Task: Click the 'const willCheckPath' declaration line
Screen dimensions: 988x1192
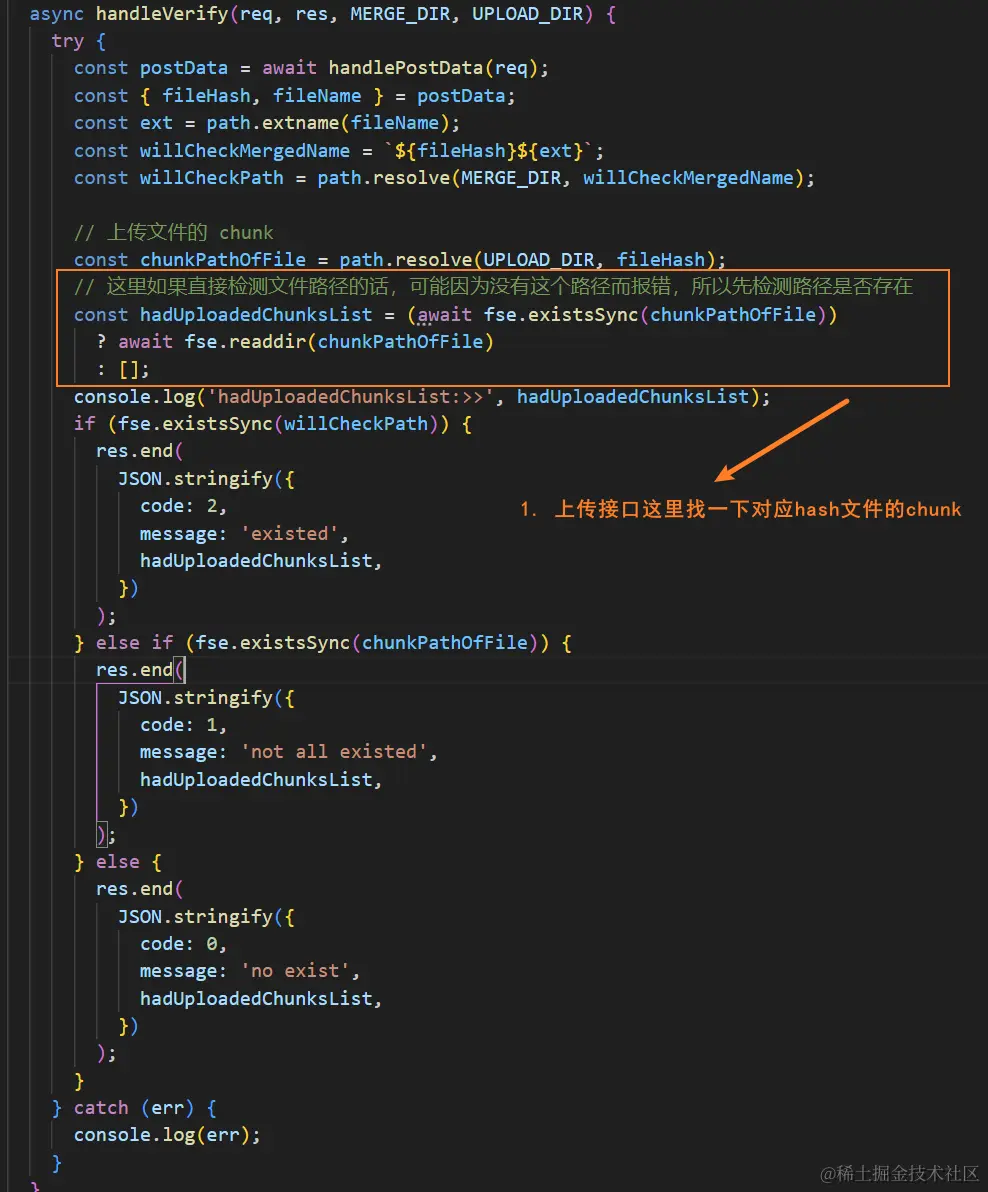Action: 444,178
